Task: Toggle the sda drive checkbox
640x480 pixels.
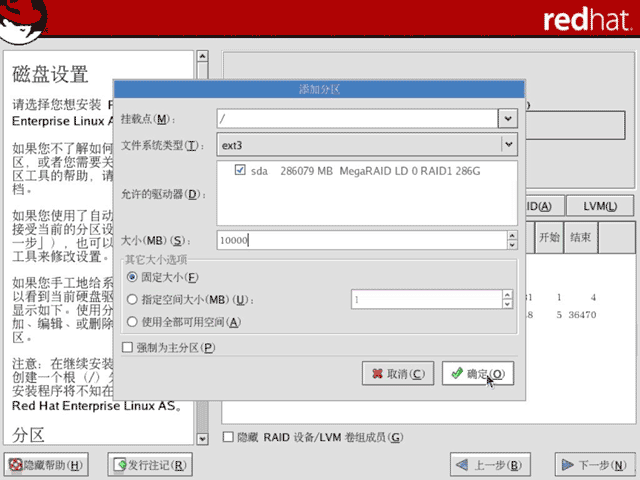Action: point(240,170)
